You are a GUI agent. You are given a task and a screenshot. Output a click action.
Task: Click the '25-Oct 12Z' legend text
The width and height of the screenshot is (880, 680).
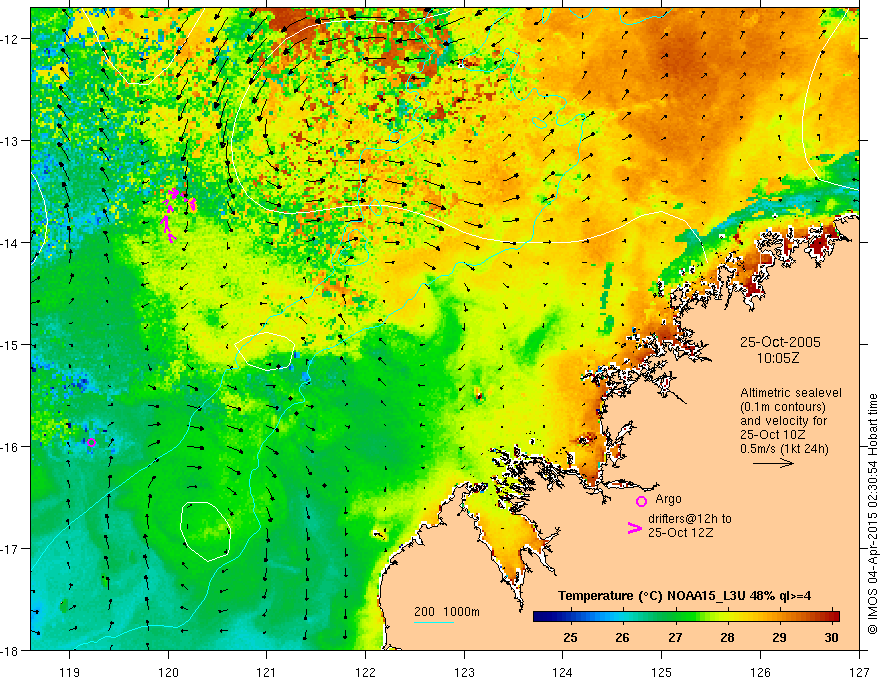point(681,532)
